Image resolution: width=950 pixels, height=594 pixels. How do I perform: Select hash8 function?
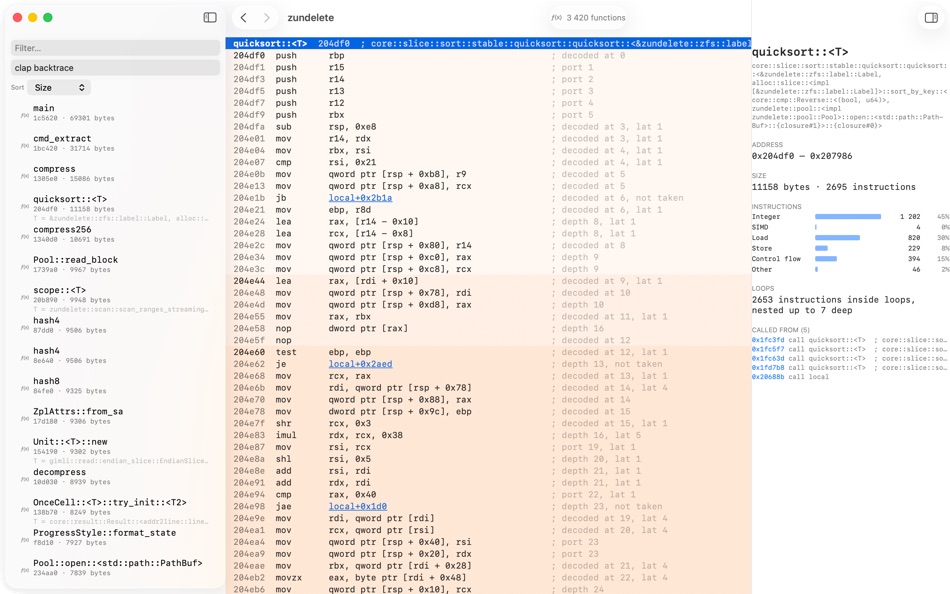coord(115,385)
